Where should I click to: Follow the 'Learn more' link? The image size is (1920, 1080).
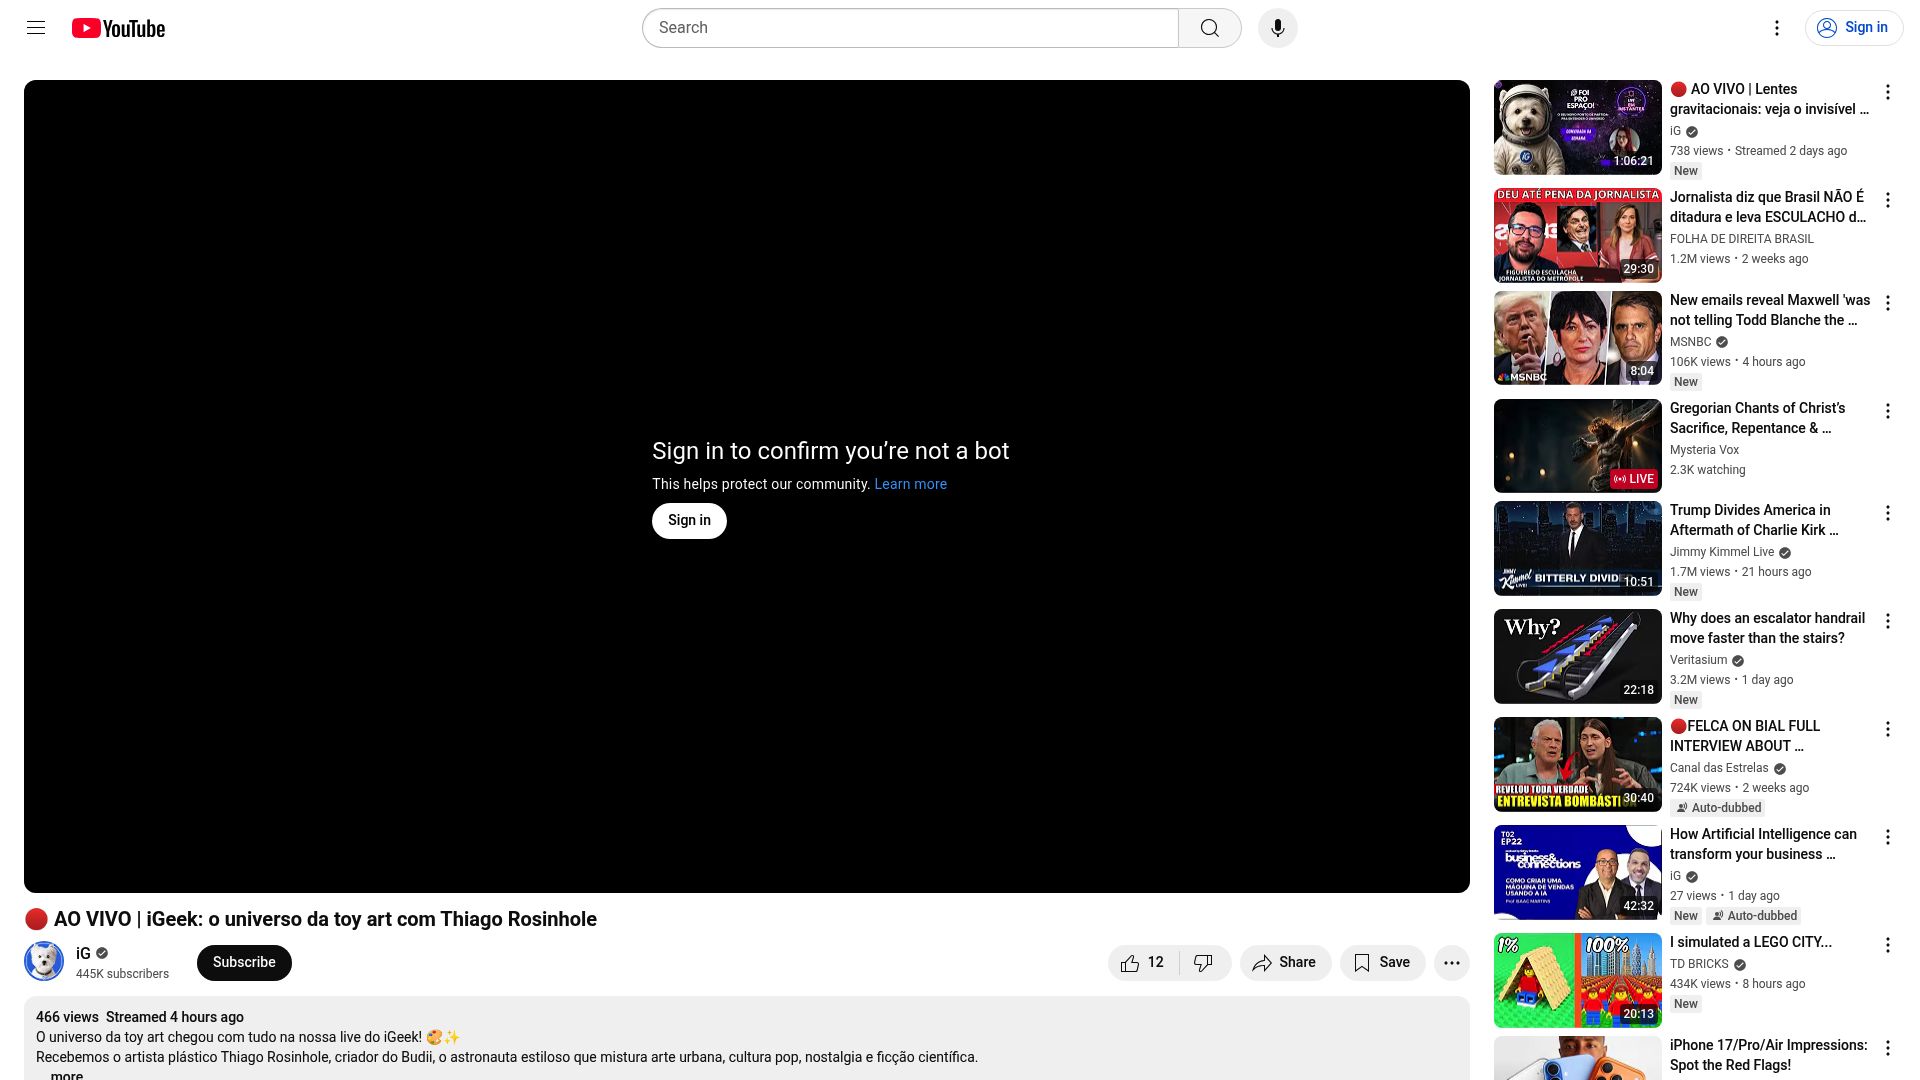pyautogui.click(x=910, y=484)
